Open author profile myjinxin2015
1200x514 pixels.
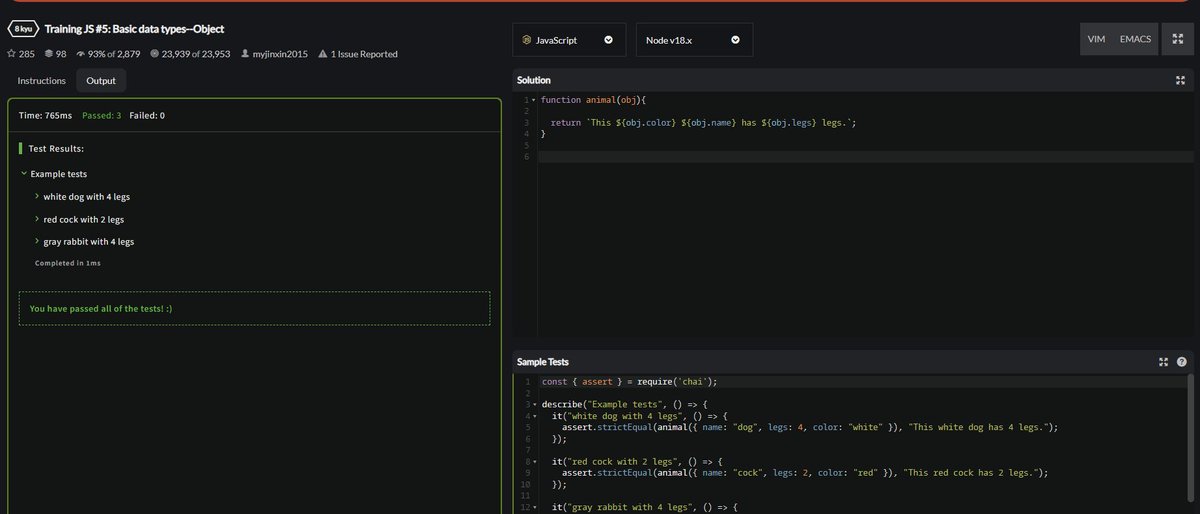point(281,54)
